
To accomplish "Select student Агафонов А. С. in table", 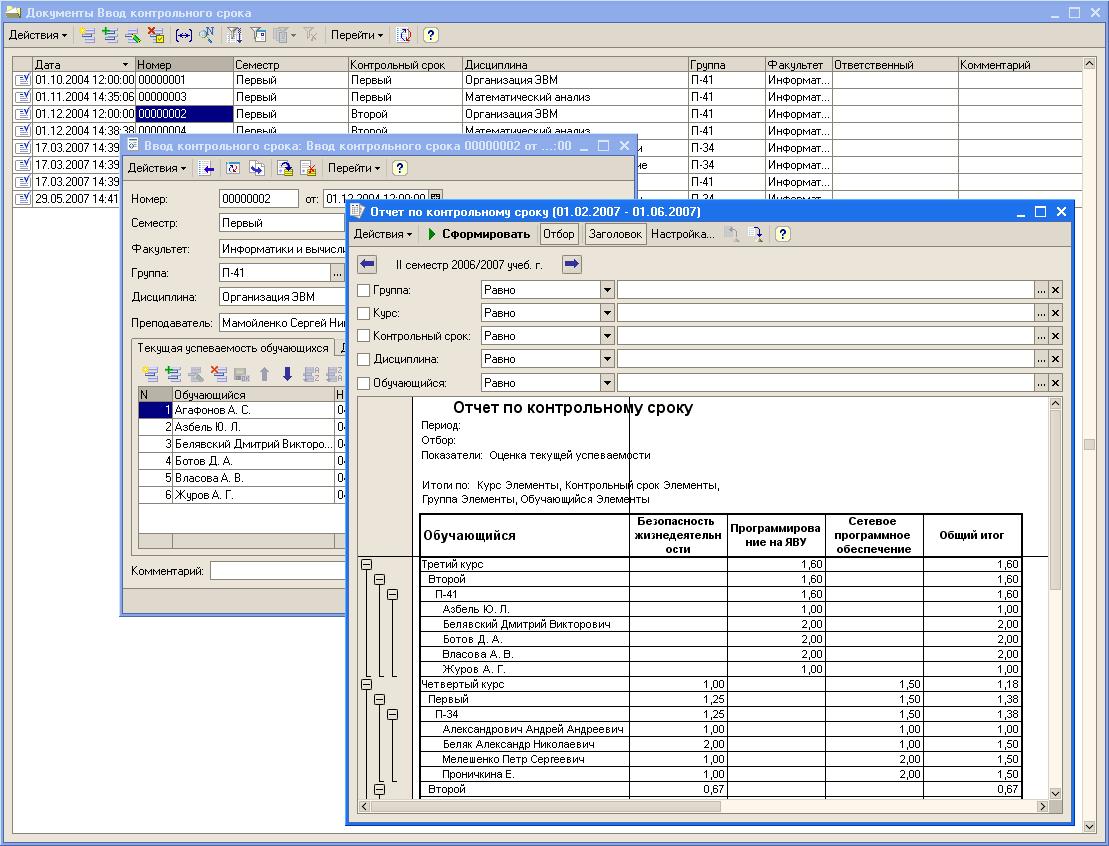I will point(242,410).
